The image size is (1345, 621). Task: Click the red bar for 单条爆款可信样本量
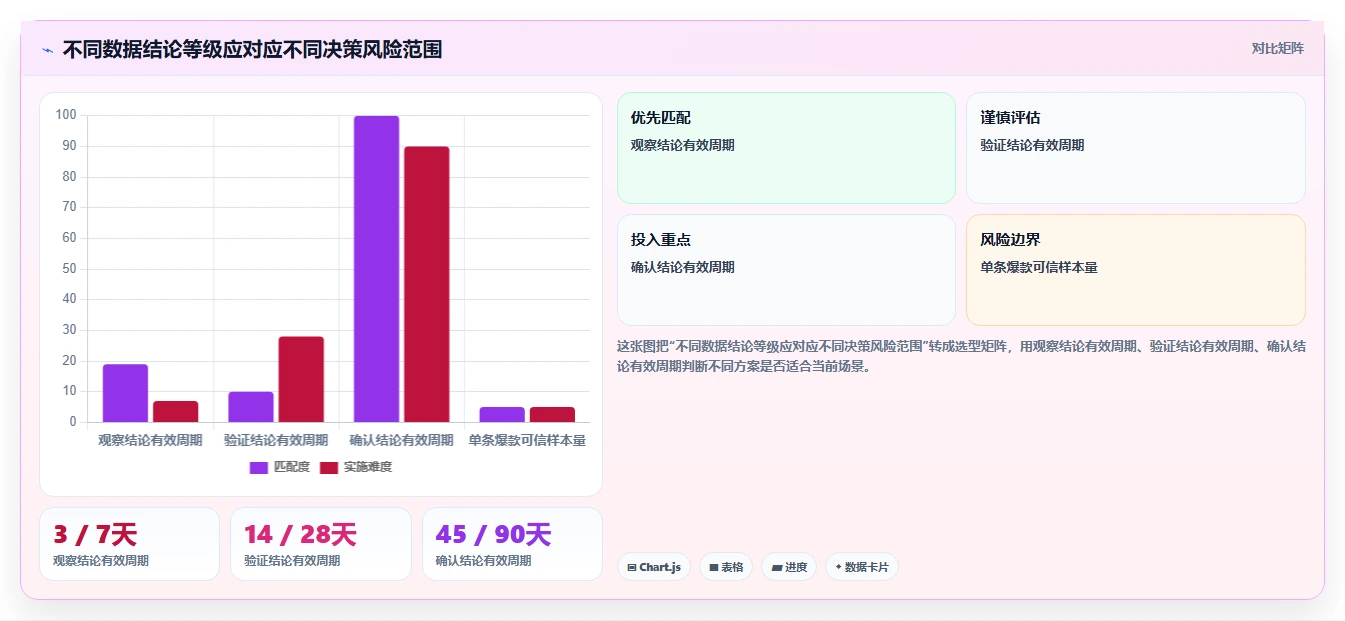(x=552, y=414)
